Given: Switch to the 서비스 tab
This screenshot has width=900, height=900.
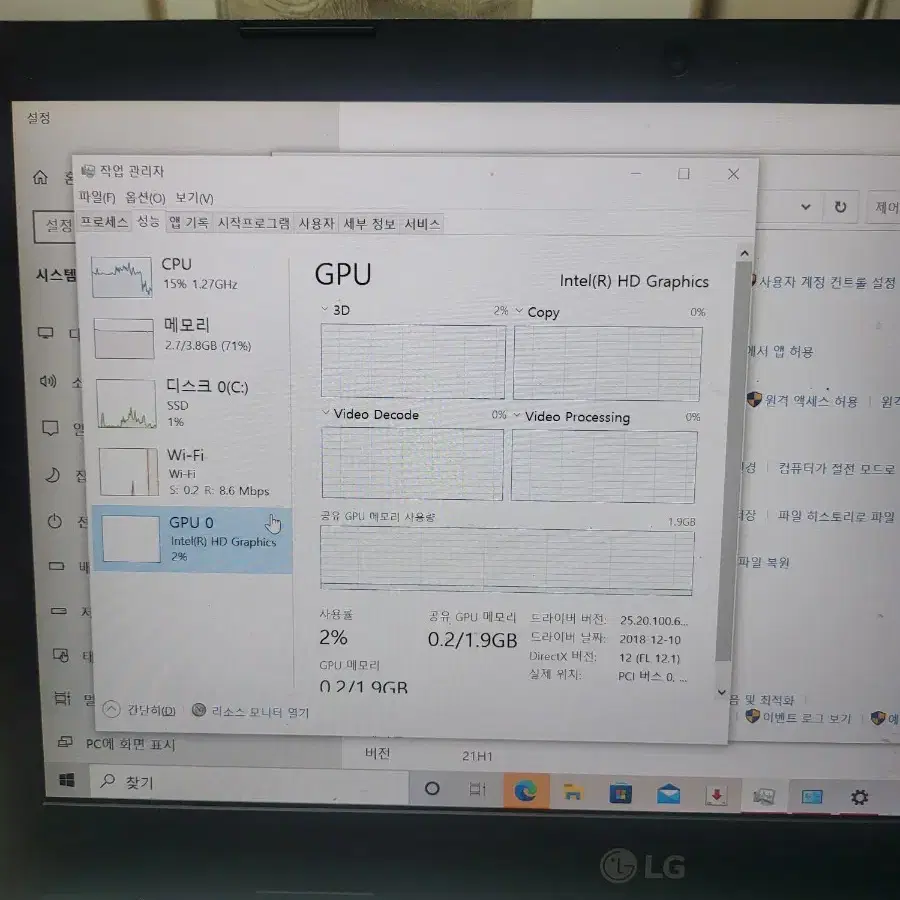Looking at the screenshot, I should pos(422,224).
